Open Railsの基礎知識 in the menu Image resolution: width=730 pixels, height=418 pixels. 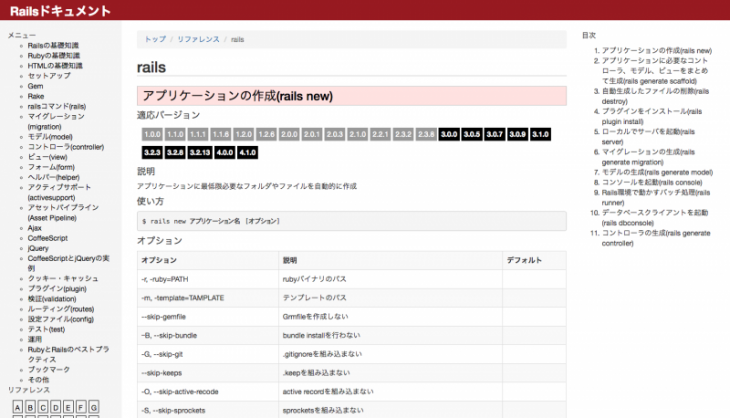[x=53, y=45]
